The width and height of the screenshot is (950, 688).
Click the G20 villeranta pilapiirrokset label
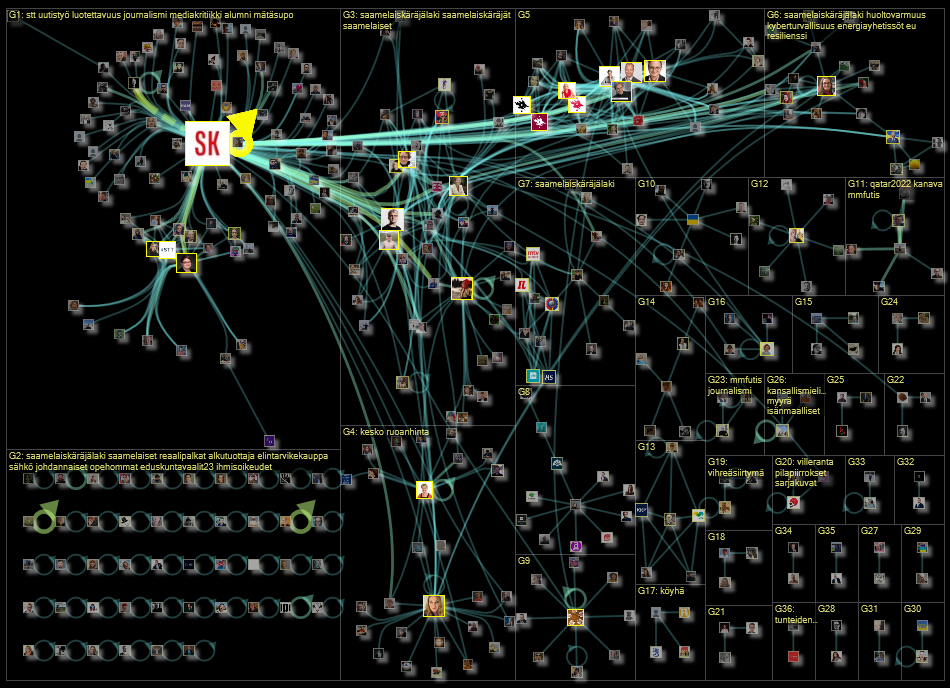pos(803,472)
